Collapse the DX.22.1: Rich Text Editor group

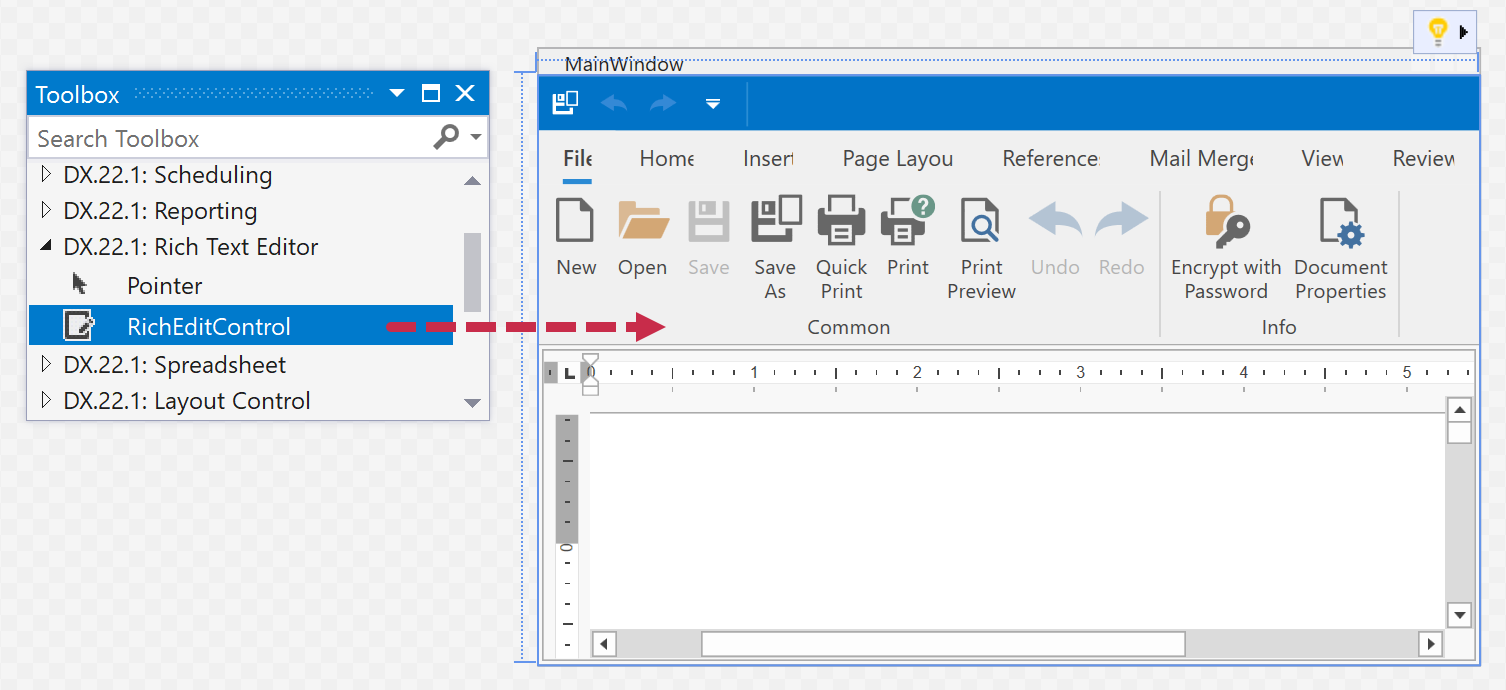(45, 247)
